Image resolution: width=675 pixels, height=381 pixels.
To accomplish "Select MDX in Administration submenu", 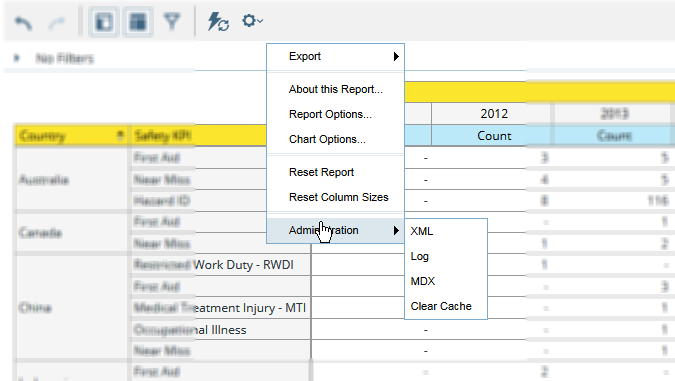I will [446, 281].
